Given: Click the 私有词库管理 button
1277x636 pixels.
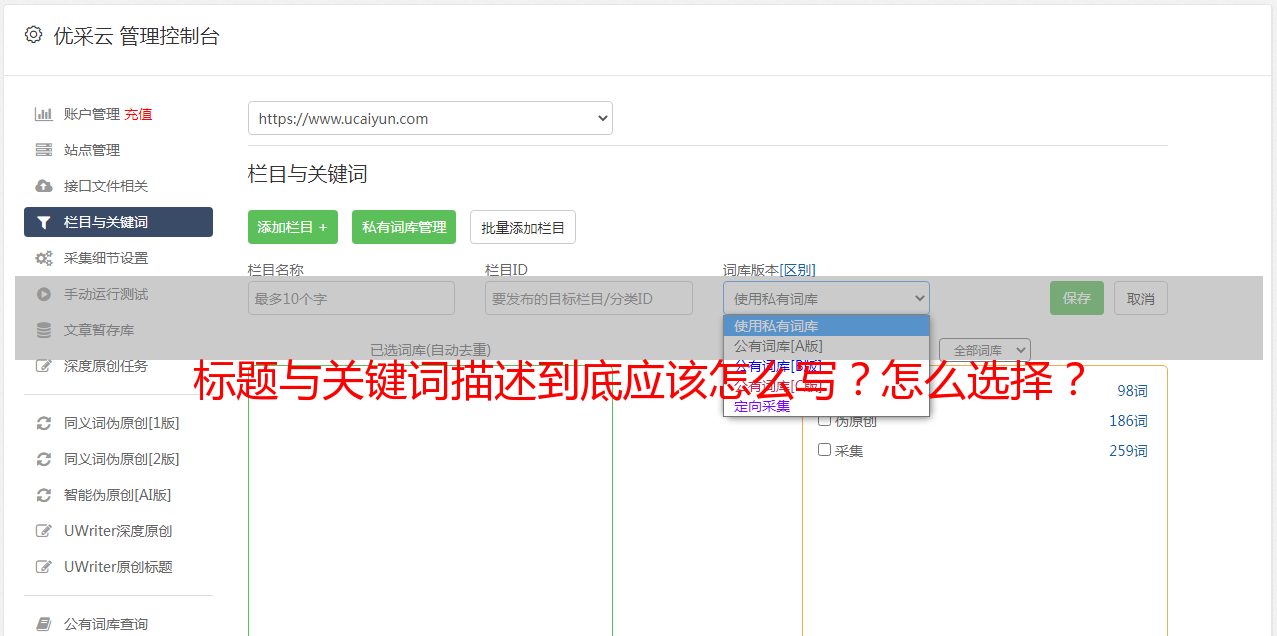Looking at the screenshot, I should pyautogui.click(x=404, y=227).
